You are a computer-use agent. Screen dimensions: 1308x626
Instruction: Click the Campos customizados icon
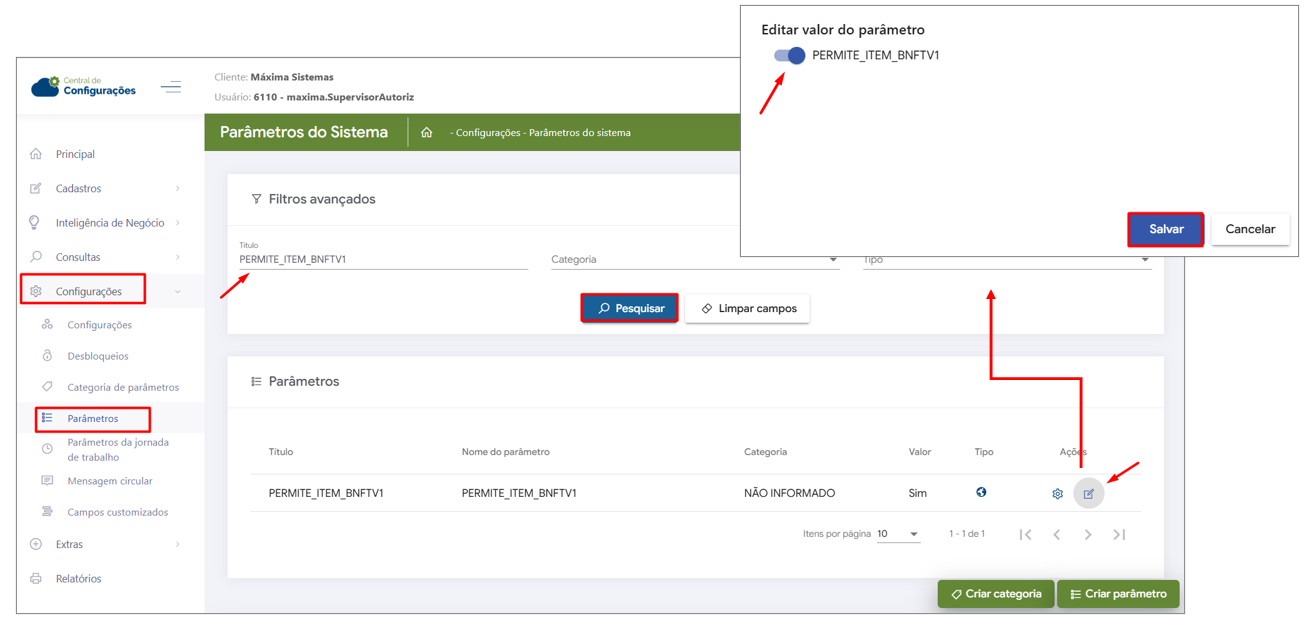point(47,512)
